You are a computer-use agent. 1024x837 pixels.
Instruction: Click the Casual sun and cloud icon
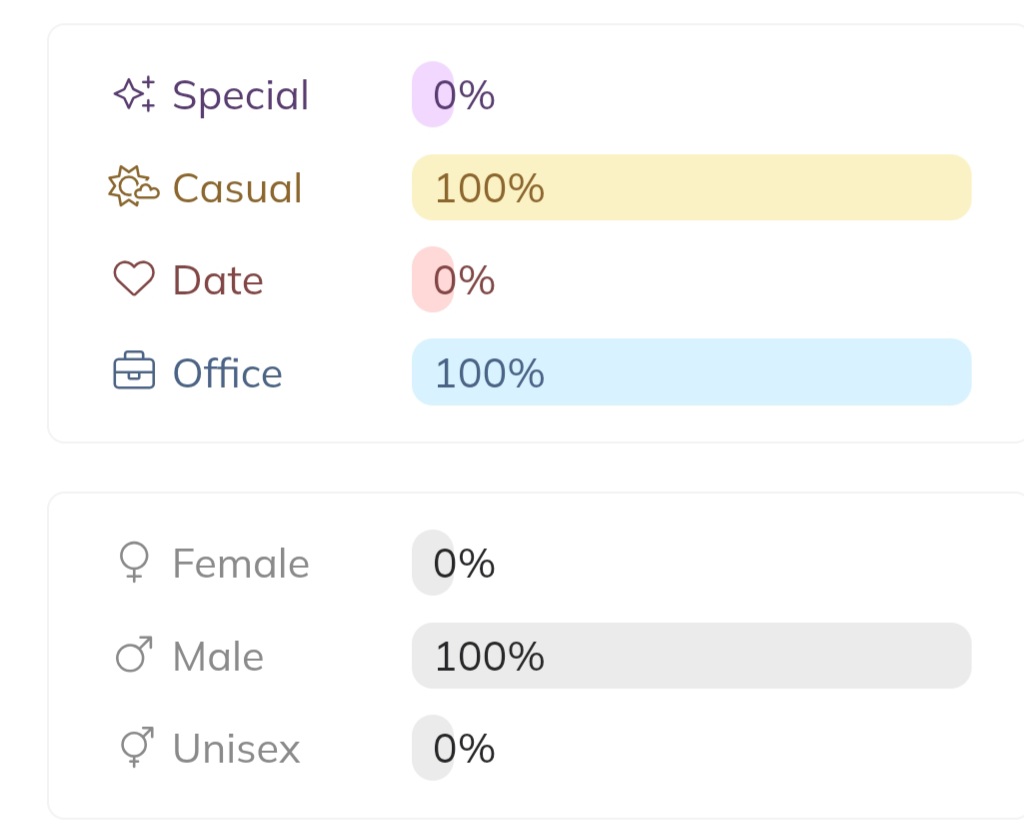(133, 188)
